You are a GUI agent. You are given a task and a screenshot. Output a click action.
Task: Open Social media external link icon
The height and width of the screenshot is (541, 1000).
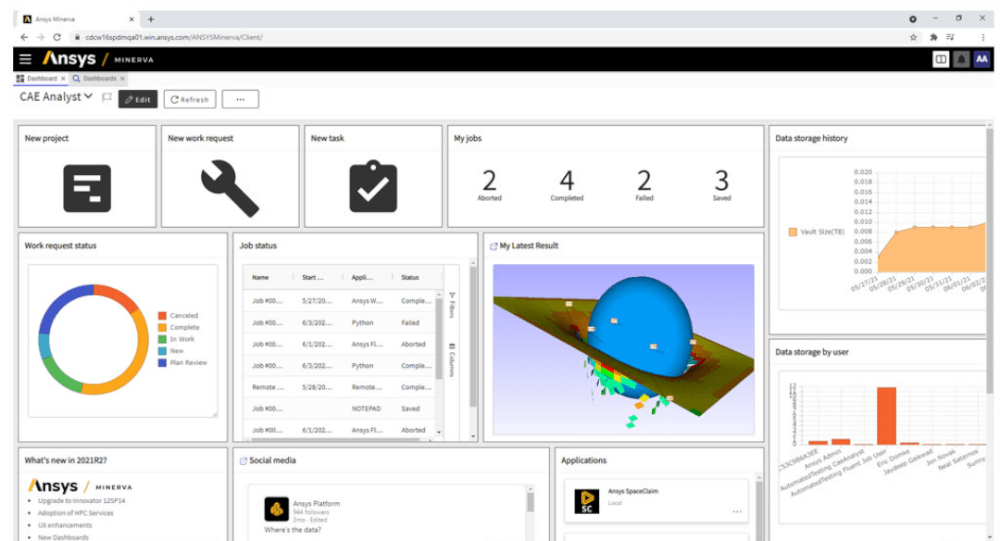tap(243, 461)
